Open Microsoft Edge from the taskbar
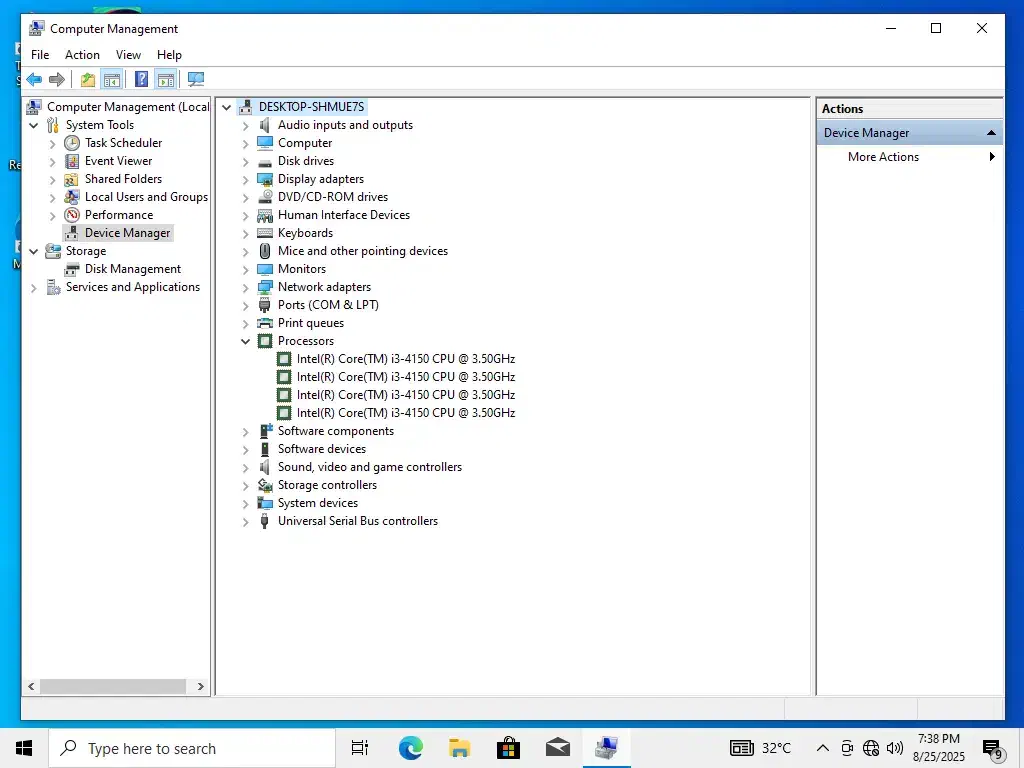Image resolution: width=1024 pixels, height=768 pixels. [410, 748]
